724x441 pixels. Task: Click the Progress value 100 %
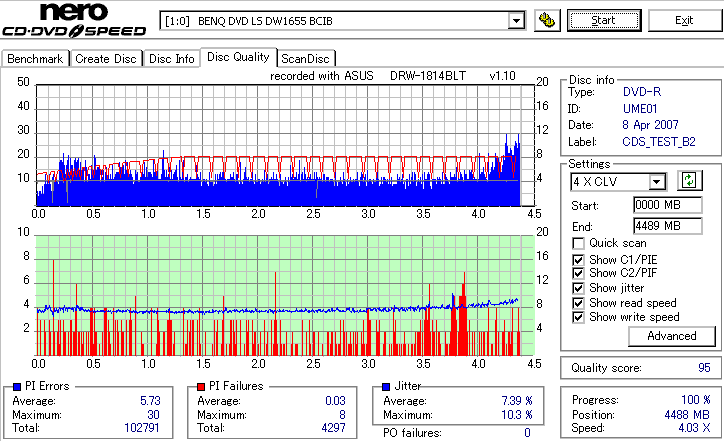[695, 400]
